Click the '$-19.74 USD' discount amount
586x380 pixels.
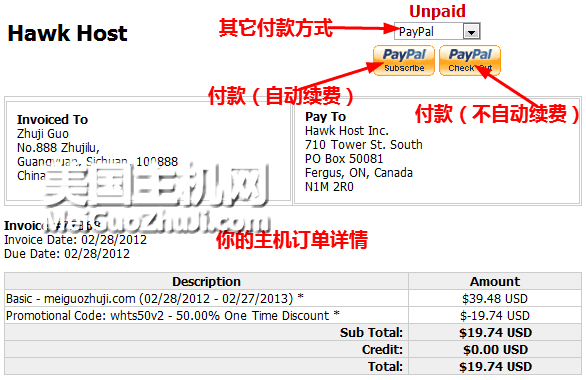495,316
